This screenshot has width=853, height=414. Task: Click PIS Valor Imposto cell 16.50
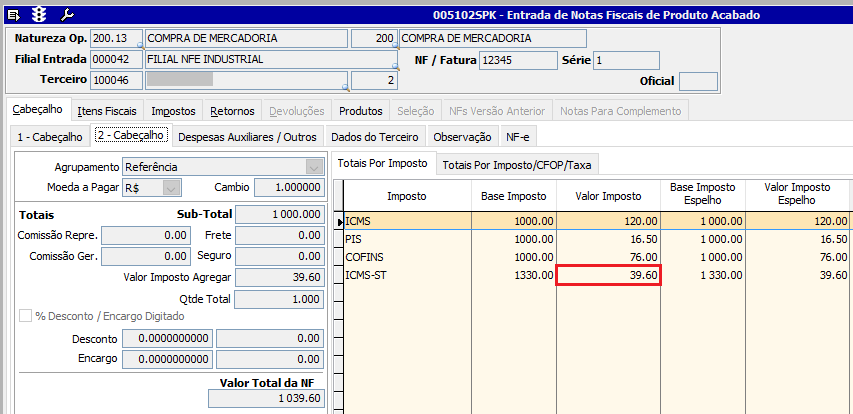[608, 239]
